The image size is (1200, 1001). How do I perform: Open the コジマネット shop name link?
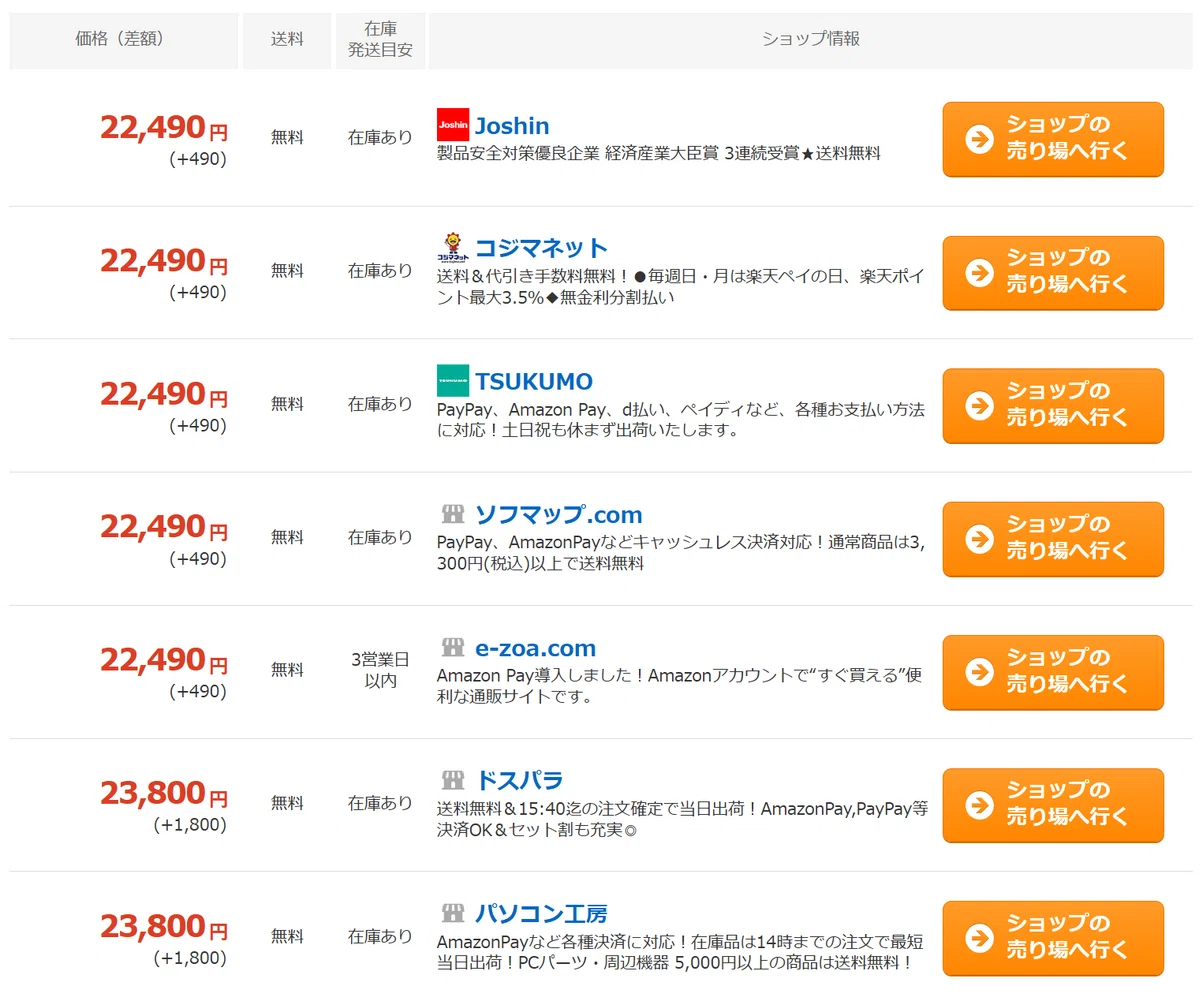(541, 248)
